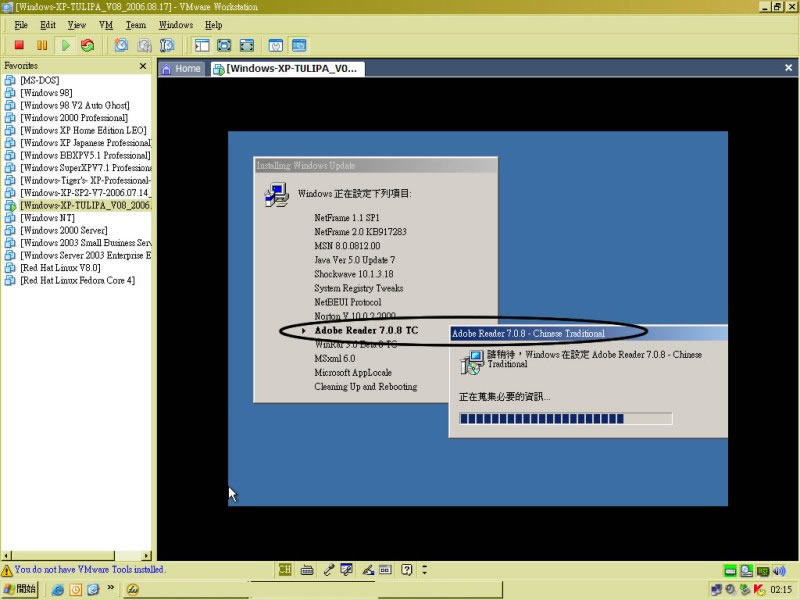Open the Windows menu
The image size is (800, 600).
[x=176, y=25]
